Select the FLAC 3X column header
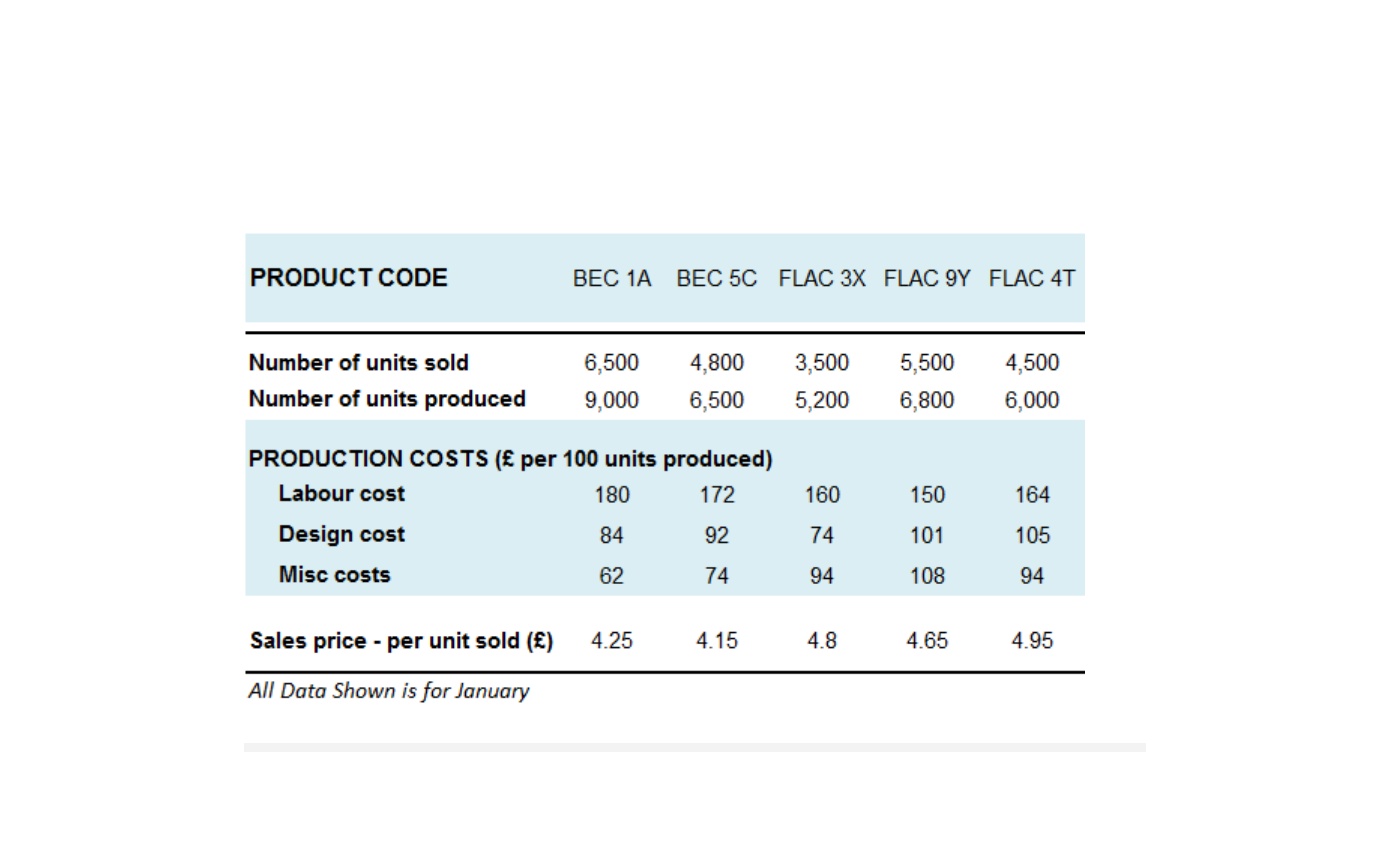 pos(822,279)
